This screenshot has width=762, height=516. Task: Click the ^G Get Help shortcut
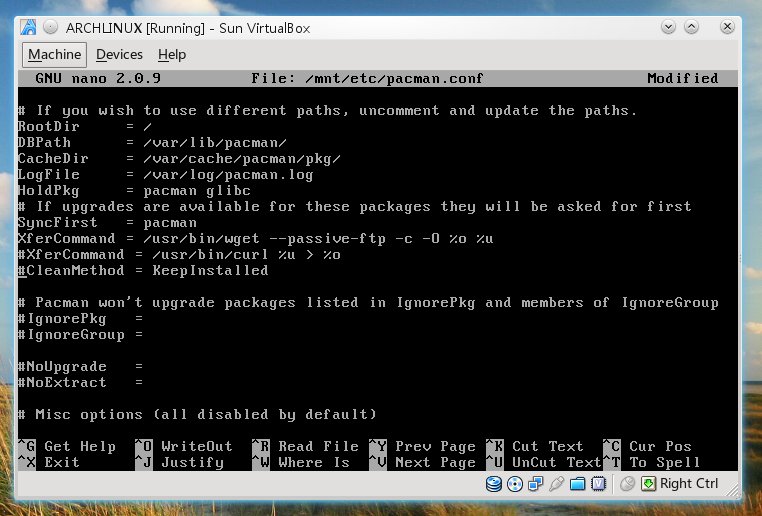point(67,447)
